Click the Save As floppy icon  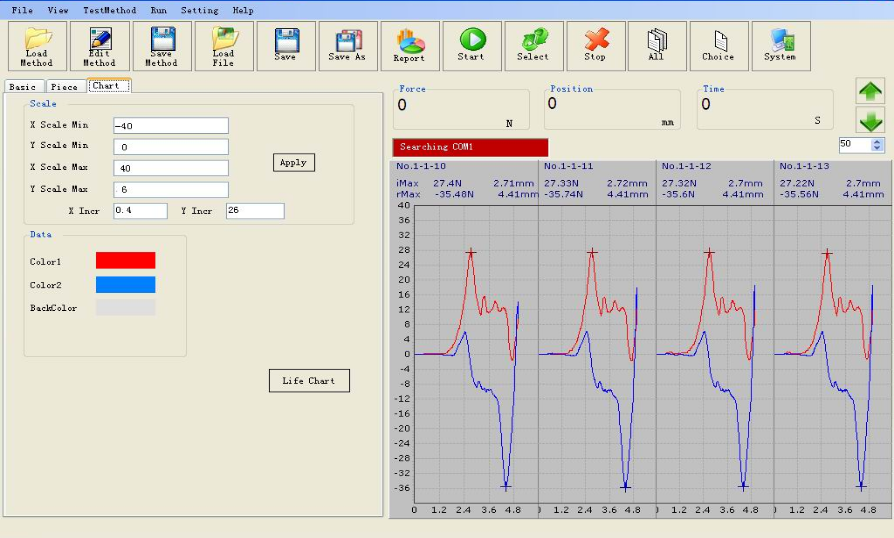pos(347,46)
